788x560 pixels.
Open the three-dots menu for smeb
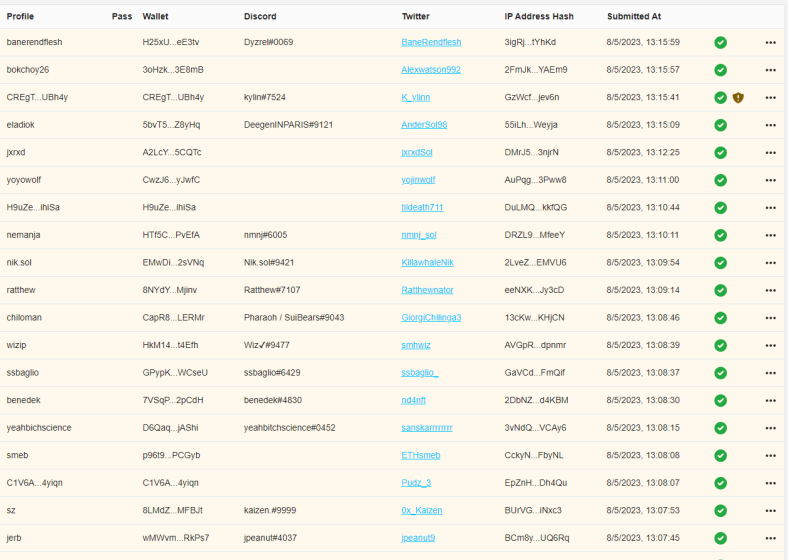point(770,456)
